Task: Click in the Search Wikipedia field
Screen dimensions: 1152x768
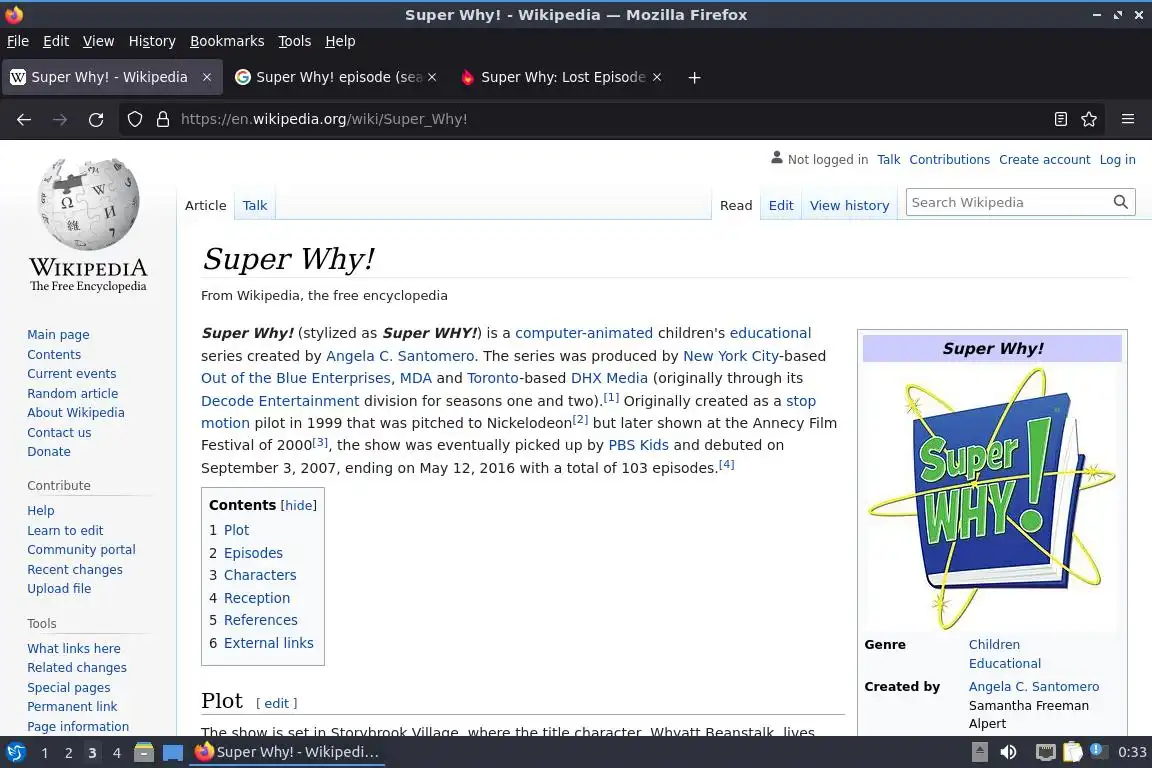Action: [x=1010, y=202]
